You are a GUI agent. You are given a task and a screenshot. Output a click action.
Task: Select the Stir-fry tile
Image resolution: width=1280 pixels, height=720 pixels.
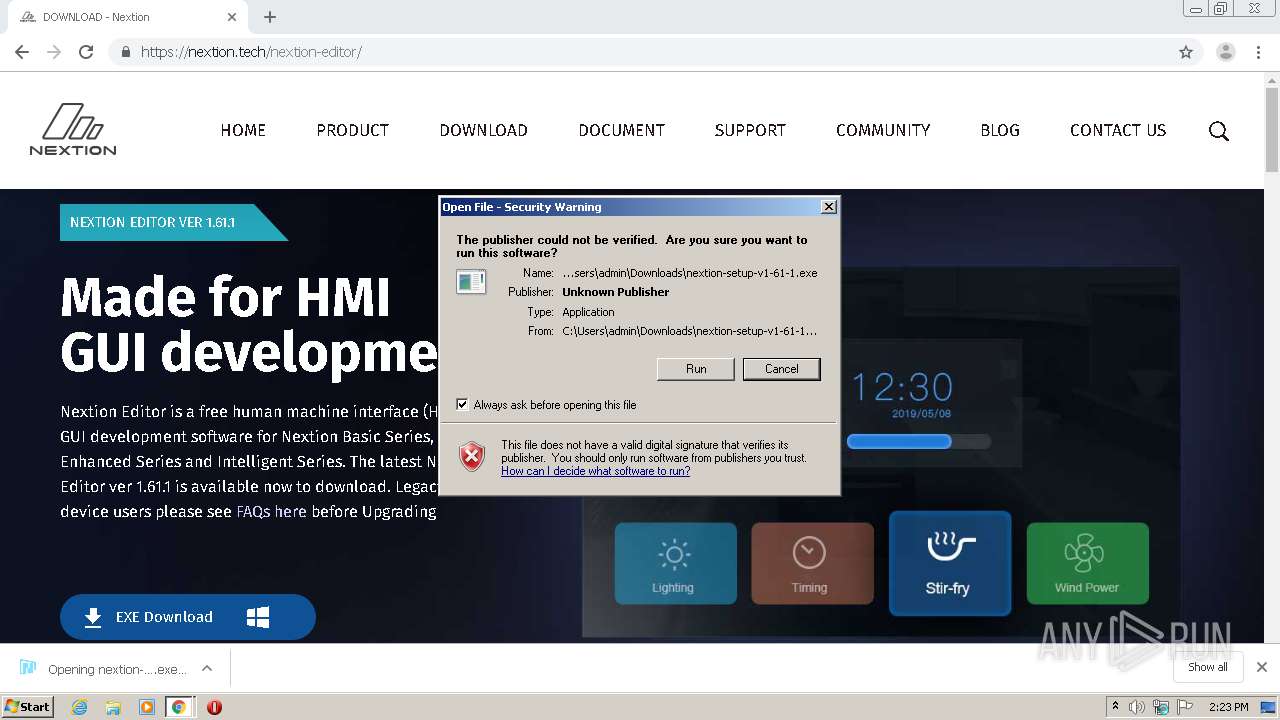pos(949,563)
